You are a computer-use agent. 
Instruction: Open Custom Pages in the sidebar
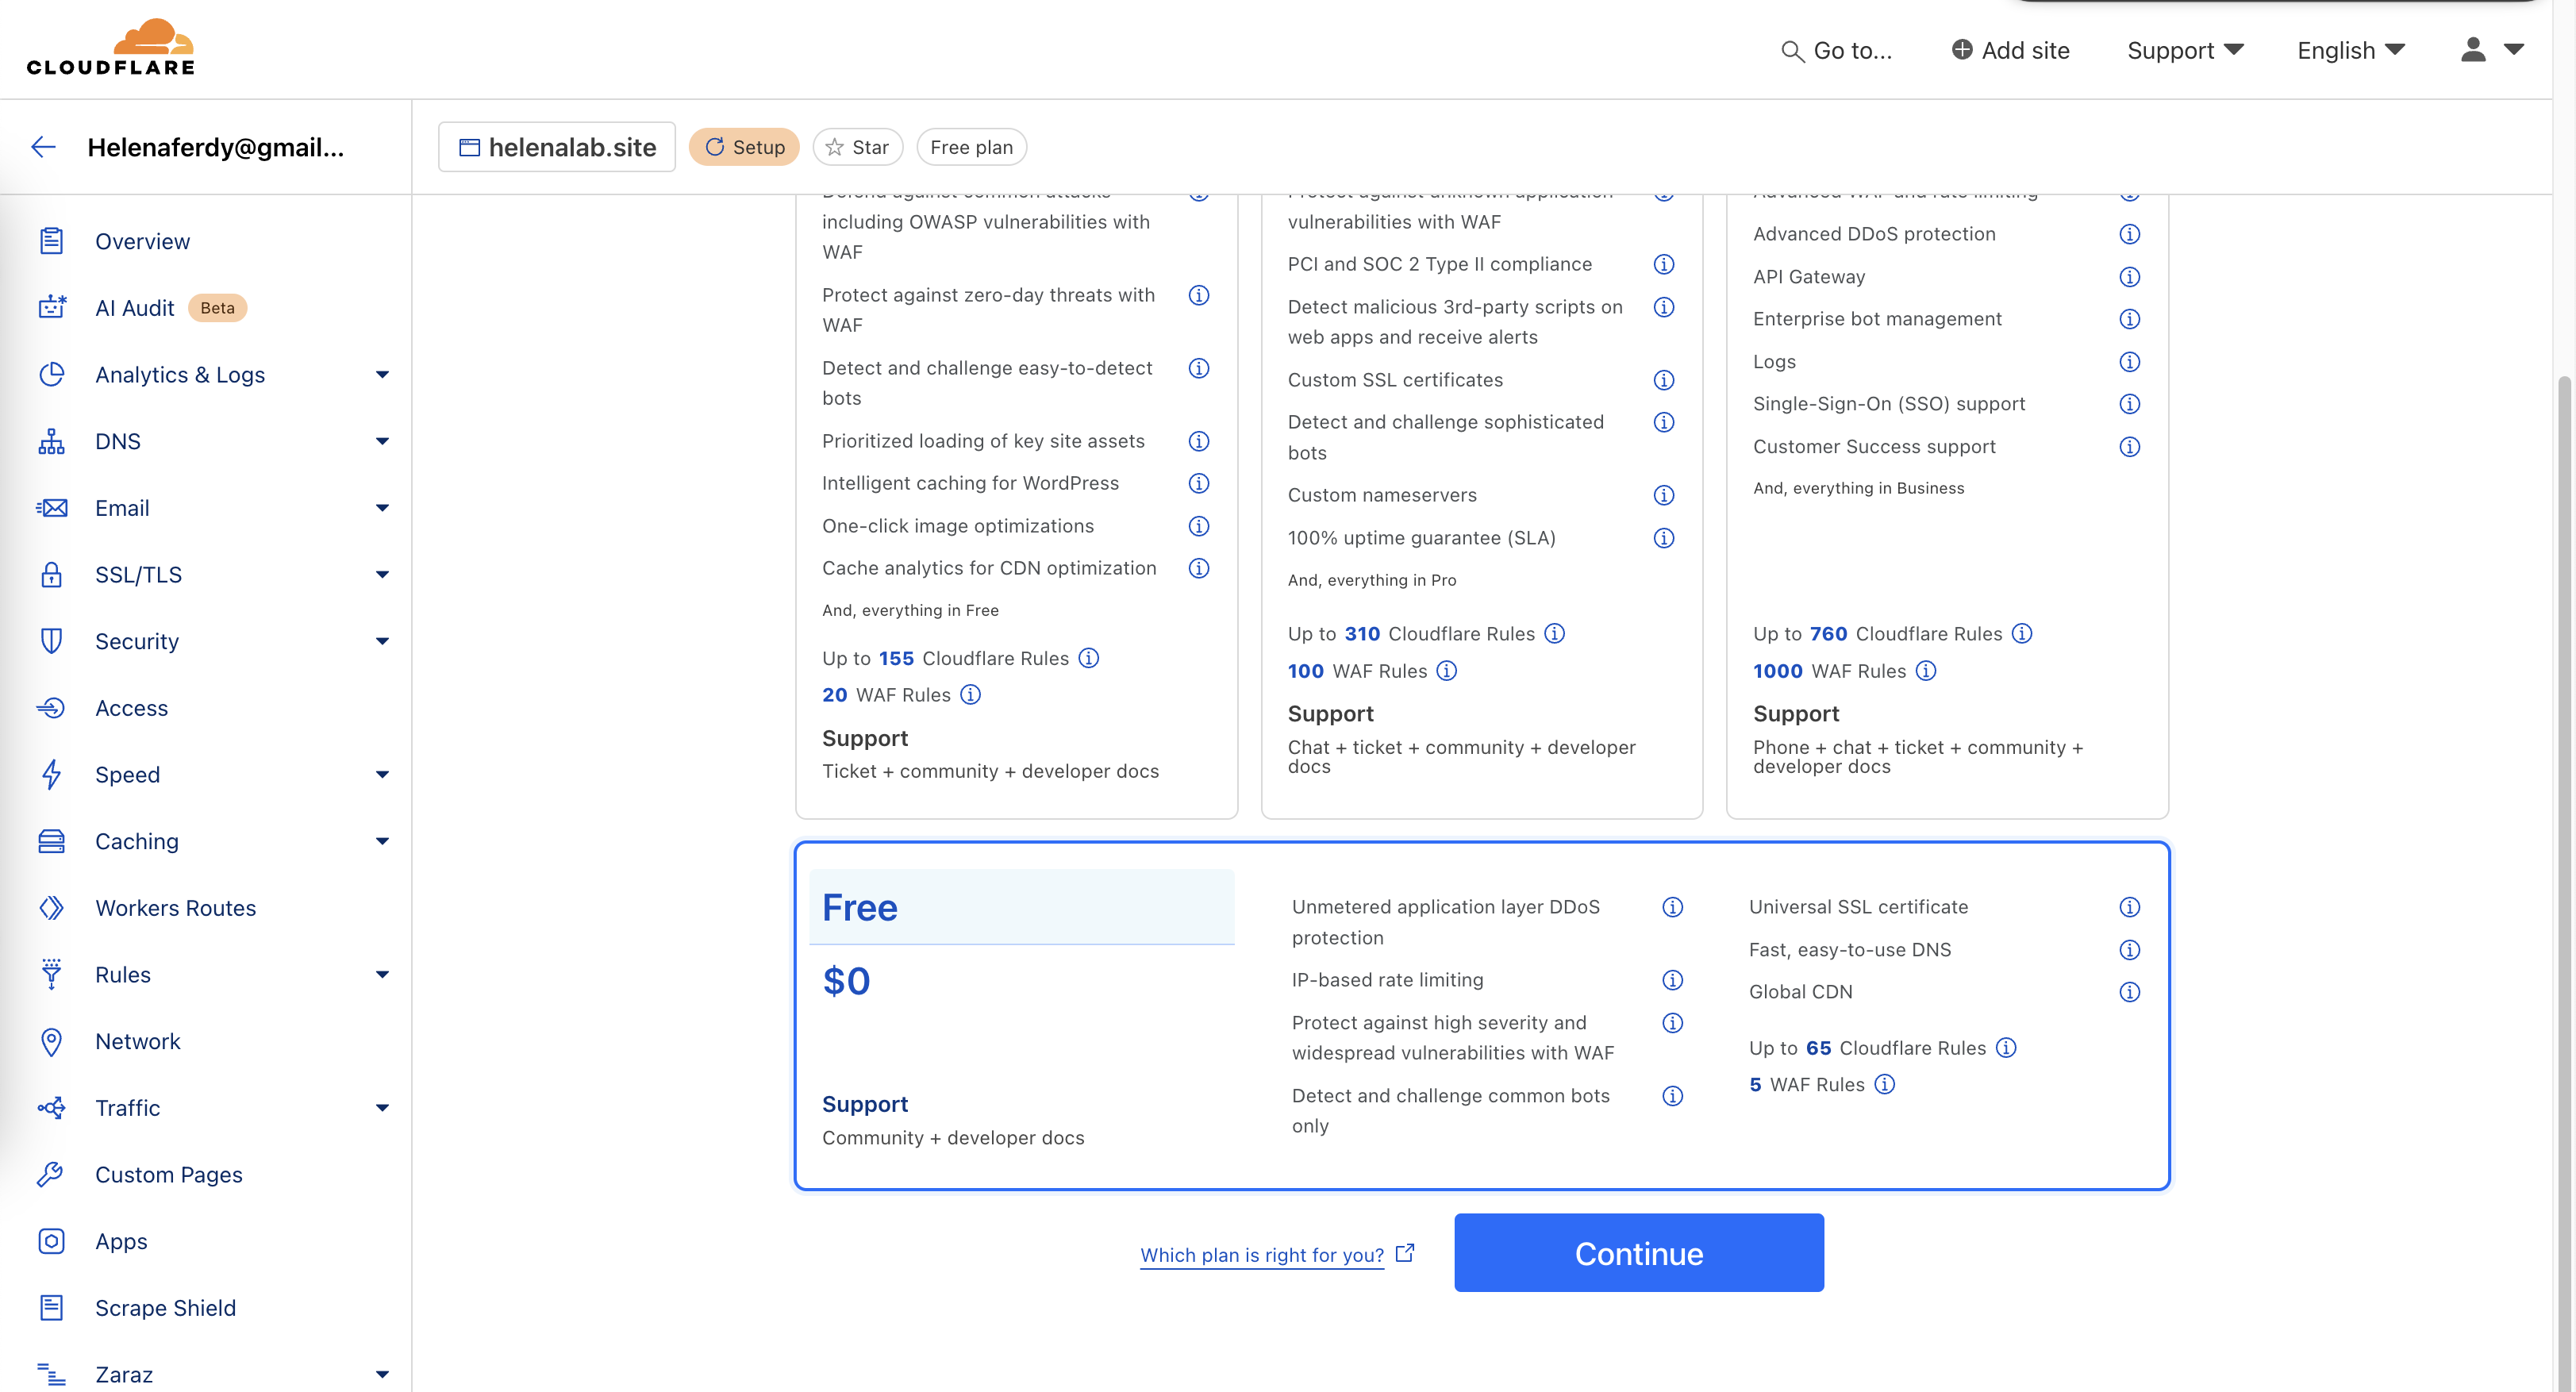pos(168,1175)
